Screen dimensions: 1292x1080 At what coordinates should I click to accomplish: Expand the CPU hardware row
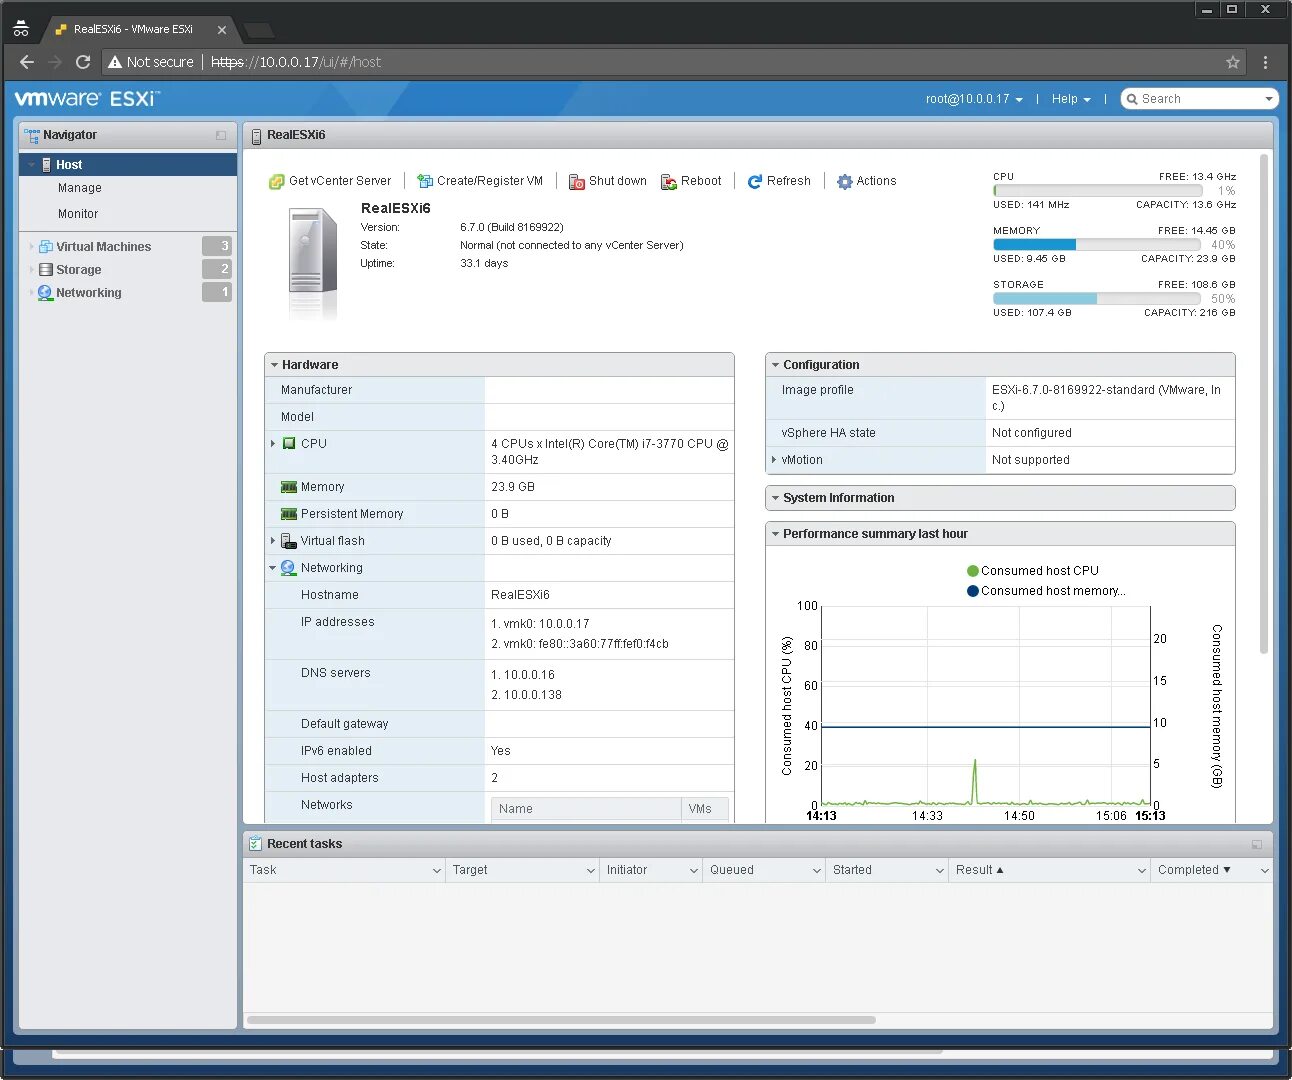click(273, 444)
